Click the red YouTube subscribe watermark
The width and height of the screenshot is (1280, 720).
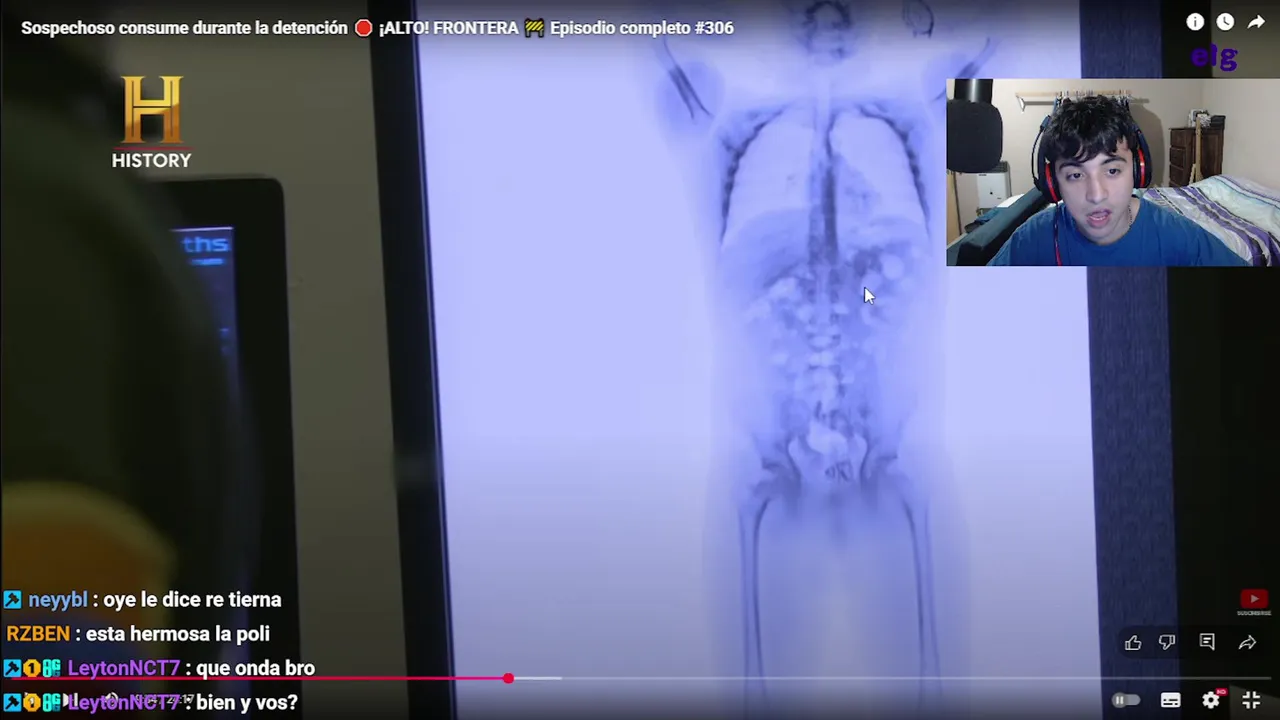(1254, 602)
